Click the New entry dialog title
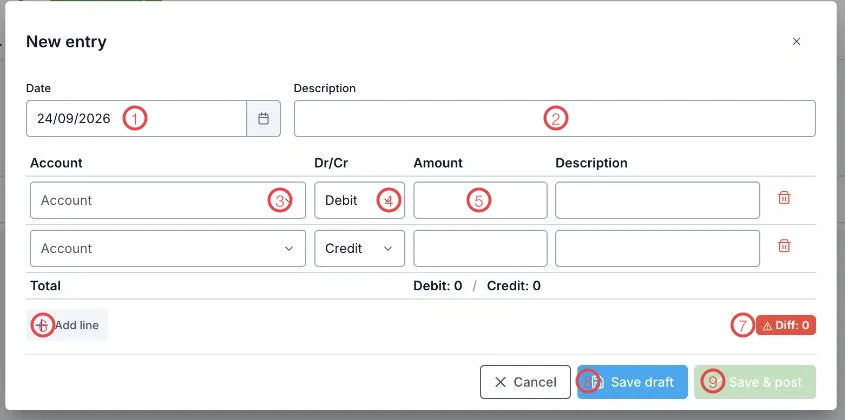Screen dimensions: 845x420 click(66, 42)
